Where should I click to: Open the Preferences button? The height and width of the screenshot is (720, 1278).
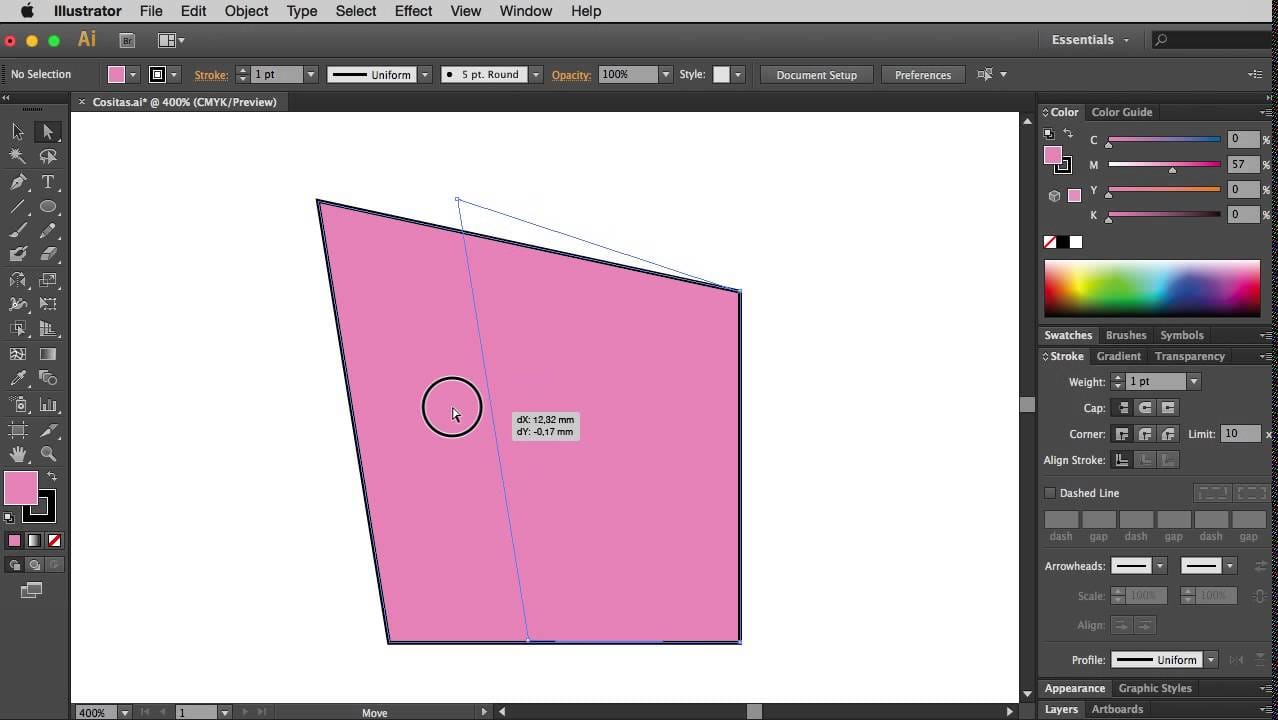click(923, 75)
